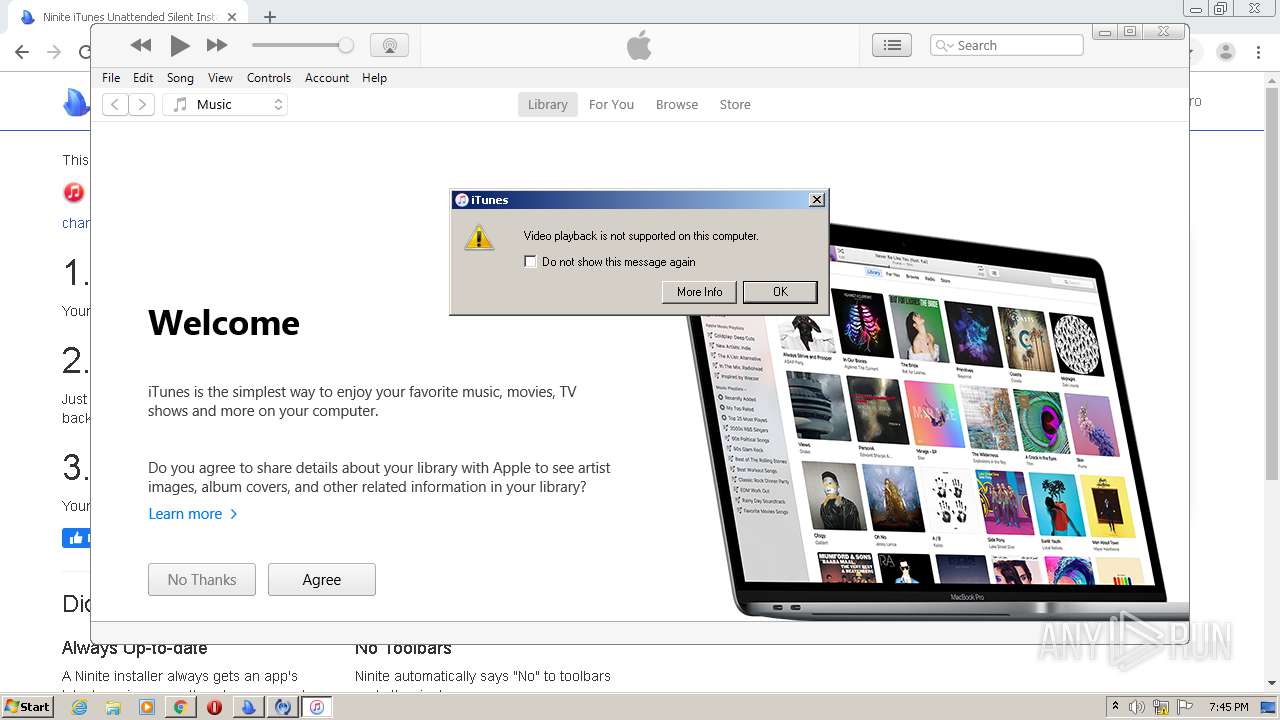Switch to the Browse tab
Screen dimensions: 1280x720
point(677,104)
